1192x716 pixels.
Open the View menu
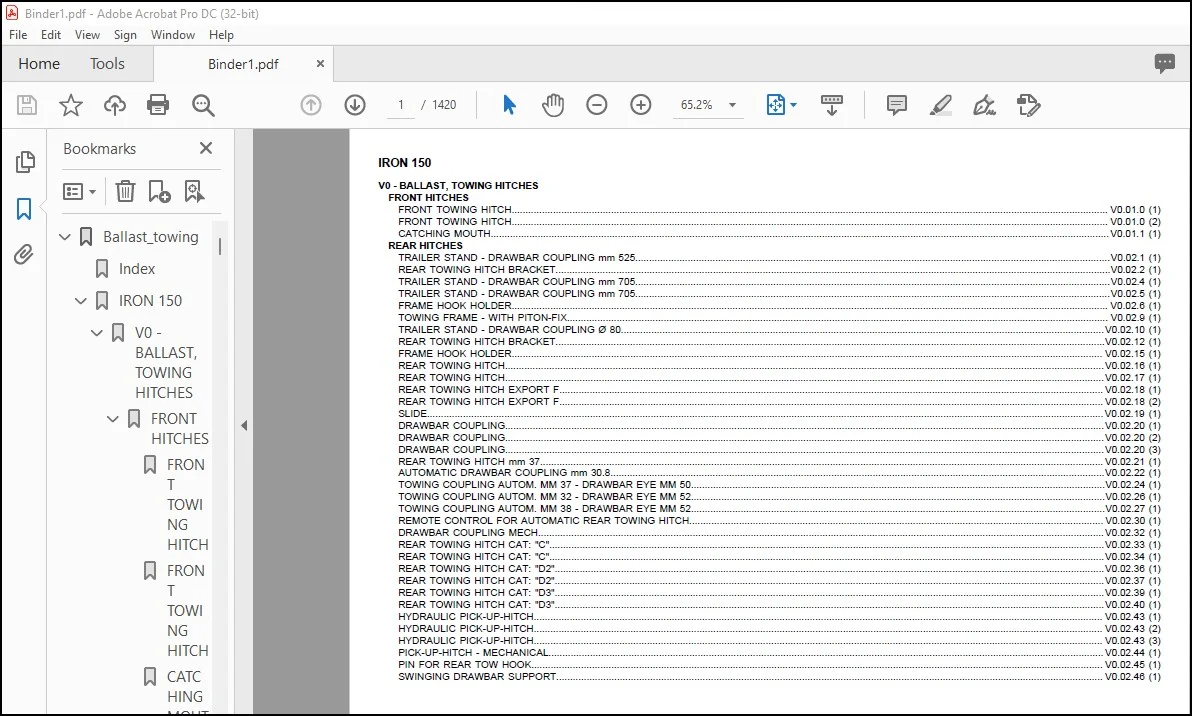pyautogui.click(x=87, y=35)
